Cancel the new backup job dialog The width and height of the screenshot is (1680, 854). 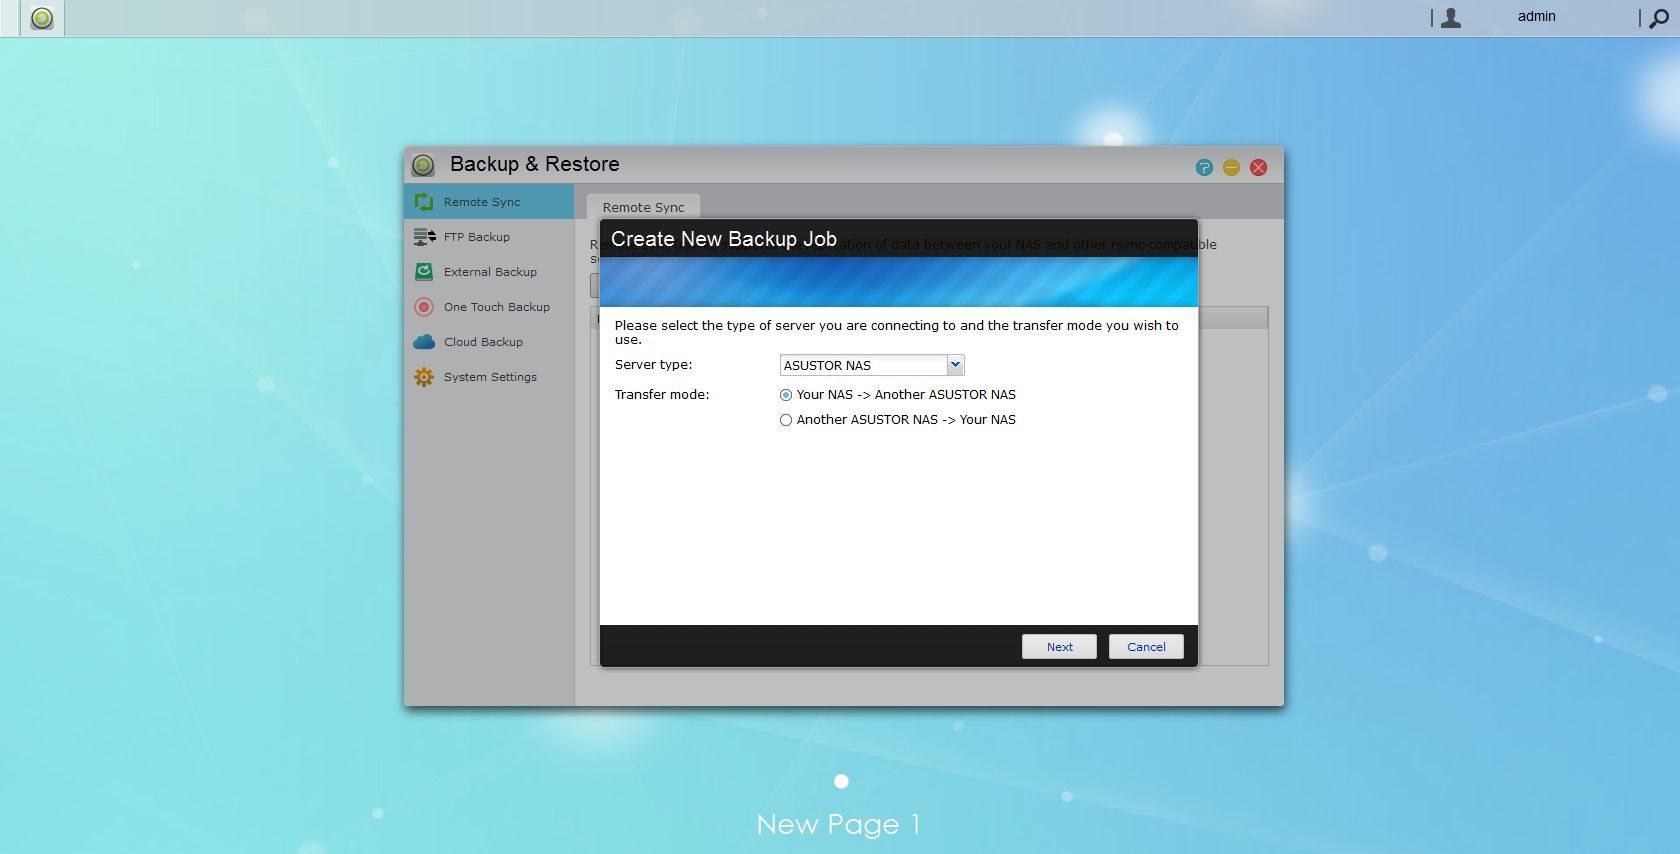(1146, 647)
